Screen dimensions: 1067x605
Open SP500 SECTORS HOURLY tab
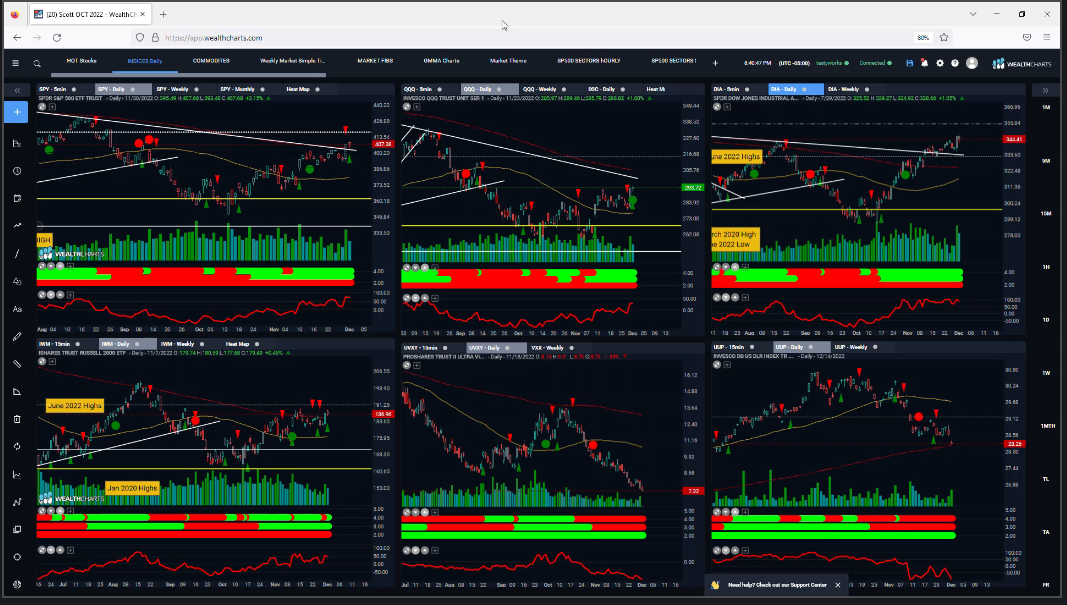coord(589,61)
